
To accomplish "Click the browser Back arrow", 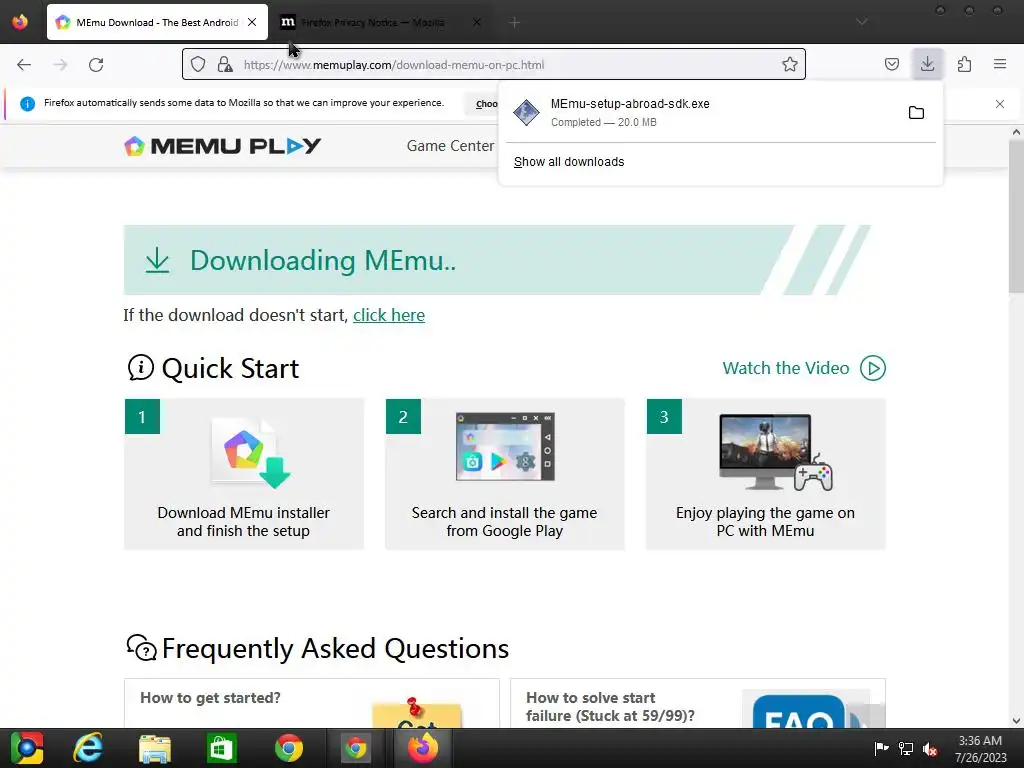I will [24, 65].
